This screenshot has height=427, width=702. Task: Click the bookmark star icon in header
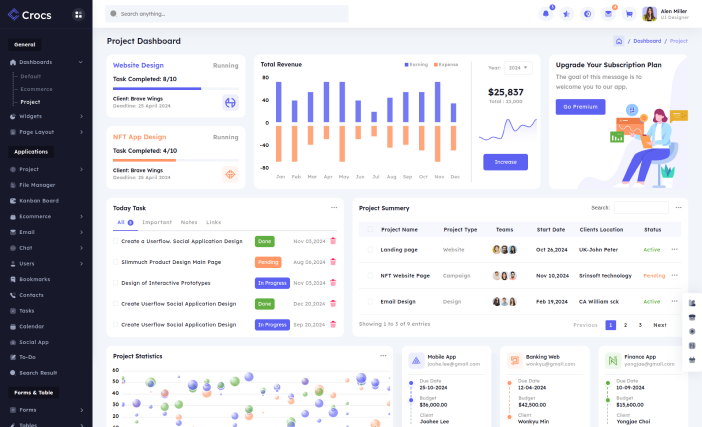pyautogui.click(x=567, y=14)
